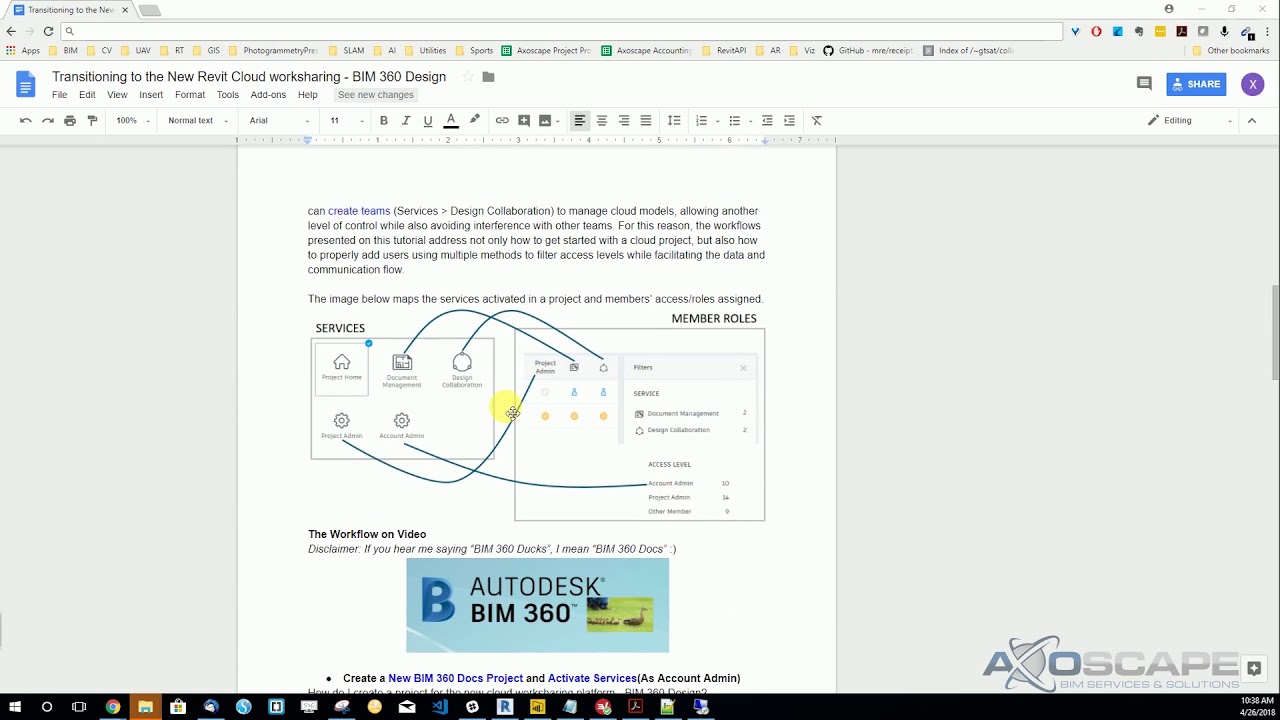
Task: Move document using the folder icon
Action: (x=488, y=77)
